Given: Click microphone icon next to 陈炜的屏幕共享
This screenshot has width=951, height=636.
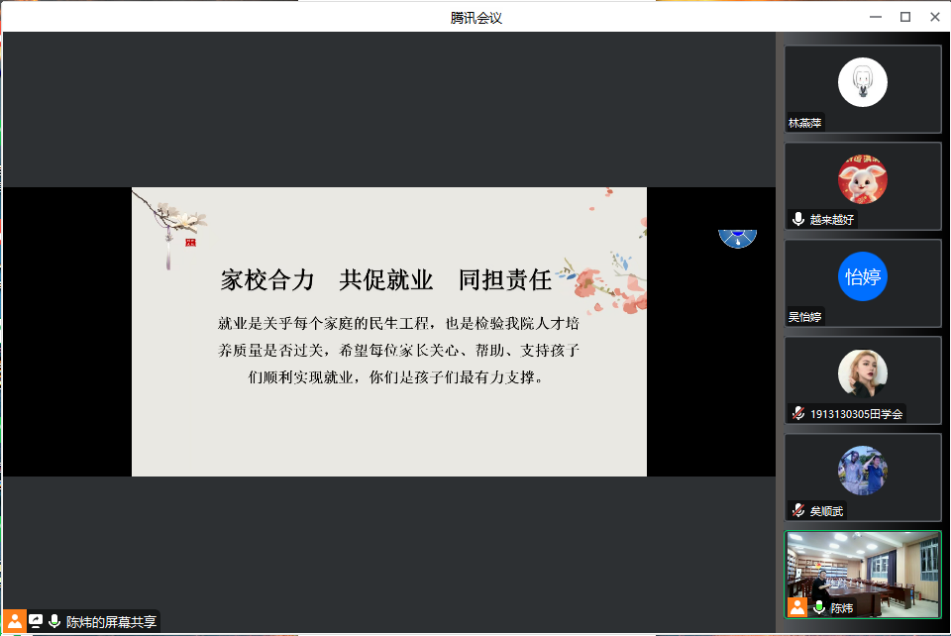Looking at the screenshot, I should coord(54,621).
